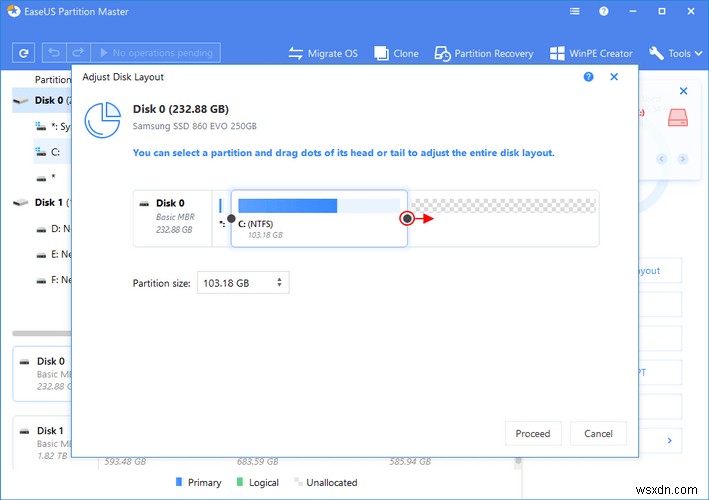Launch Partition Recovery
This screenshot has height=500, width=709.
pos(484,53)
